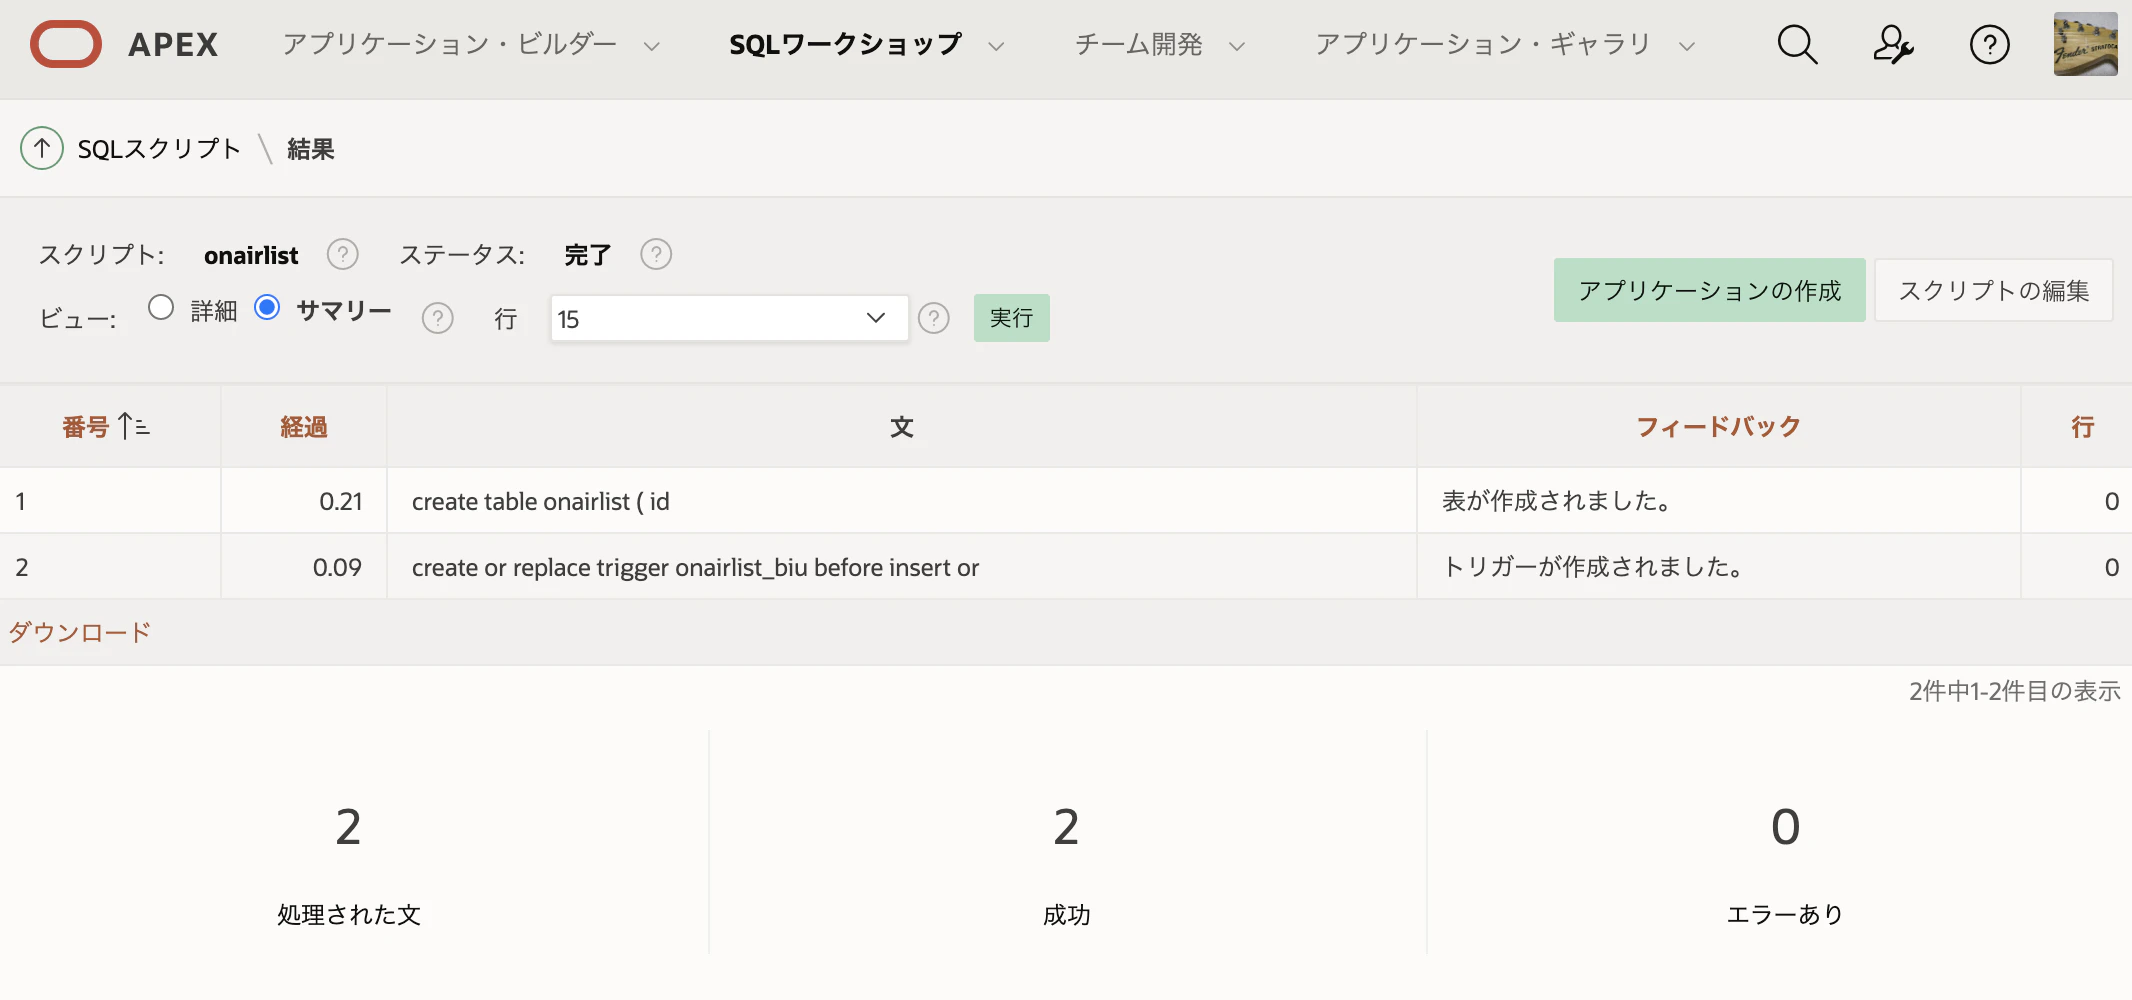Sort by the 番号 column header

[86, 427]
